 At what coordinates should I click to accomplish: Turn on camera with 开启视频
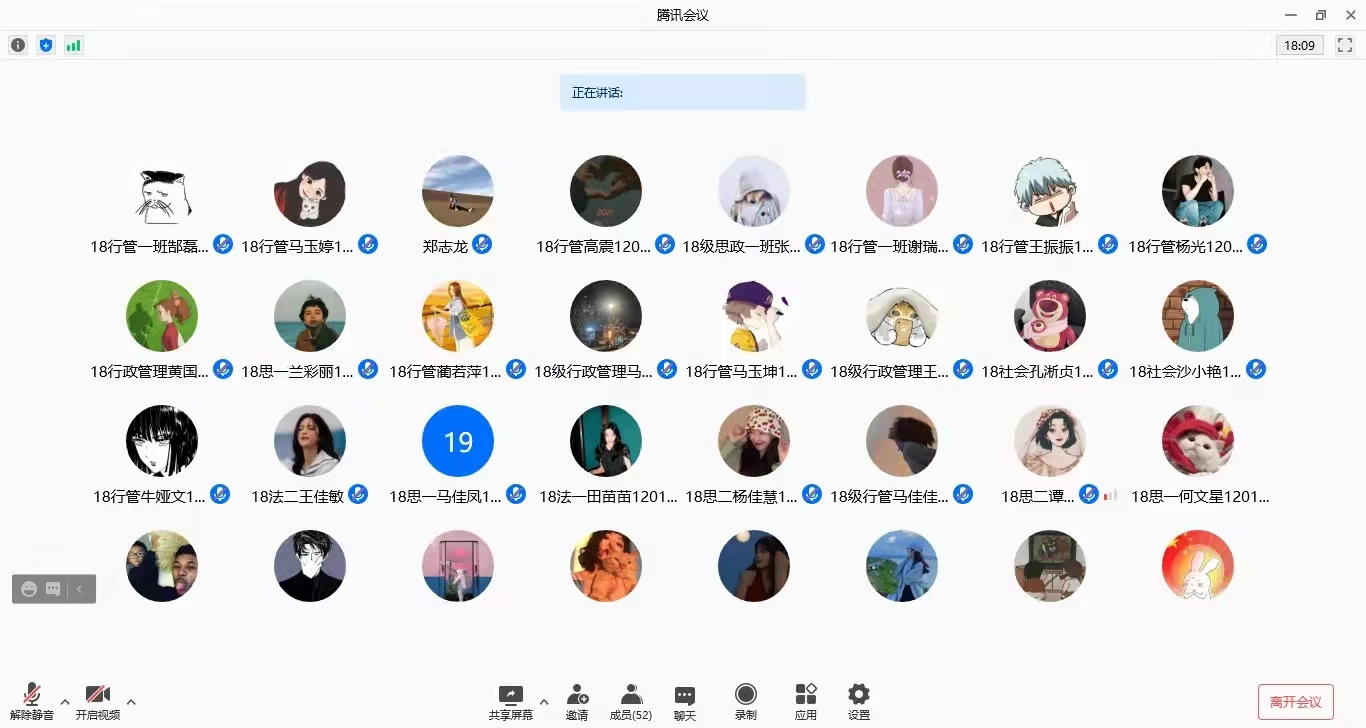[x=98, y=702]
